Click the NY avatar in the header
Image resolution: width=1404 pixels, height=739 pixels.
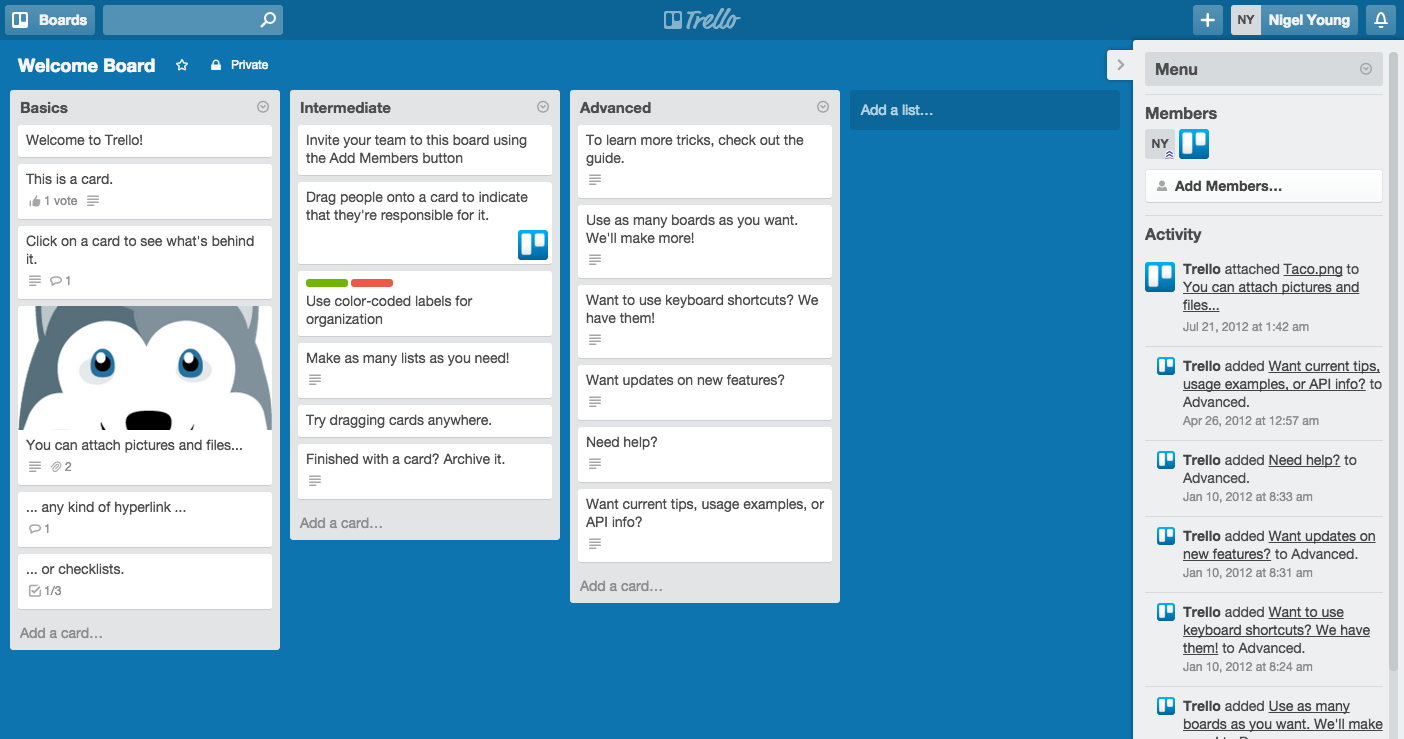point(1246,20)
